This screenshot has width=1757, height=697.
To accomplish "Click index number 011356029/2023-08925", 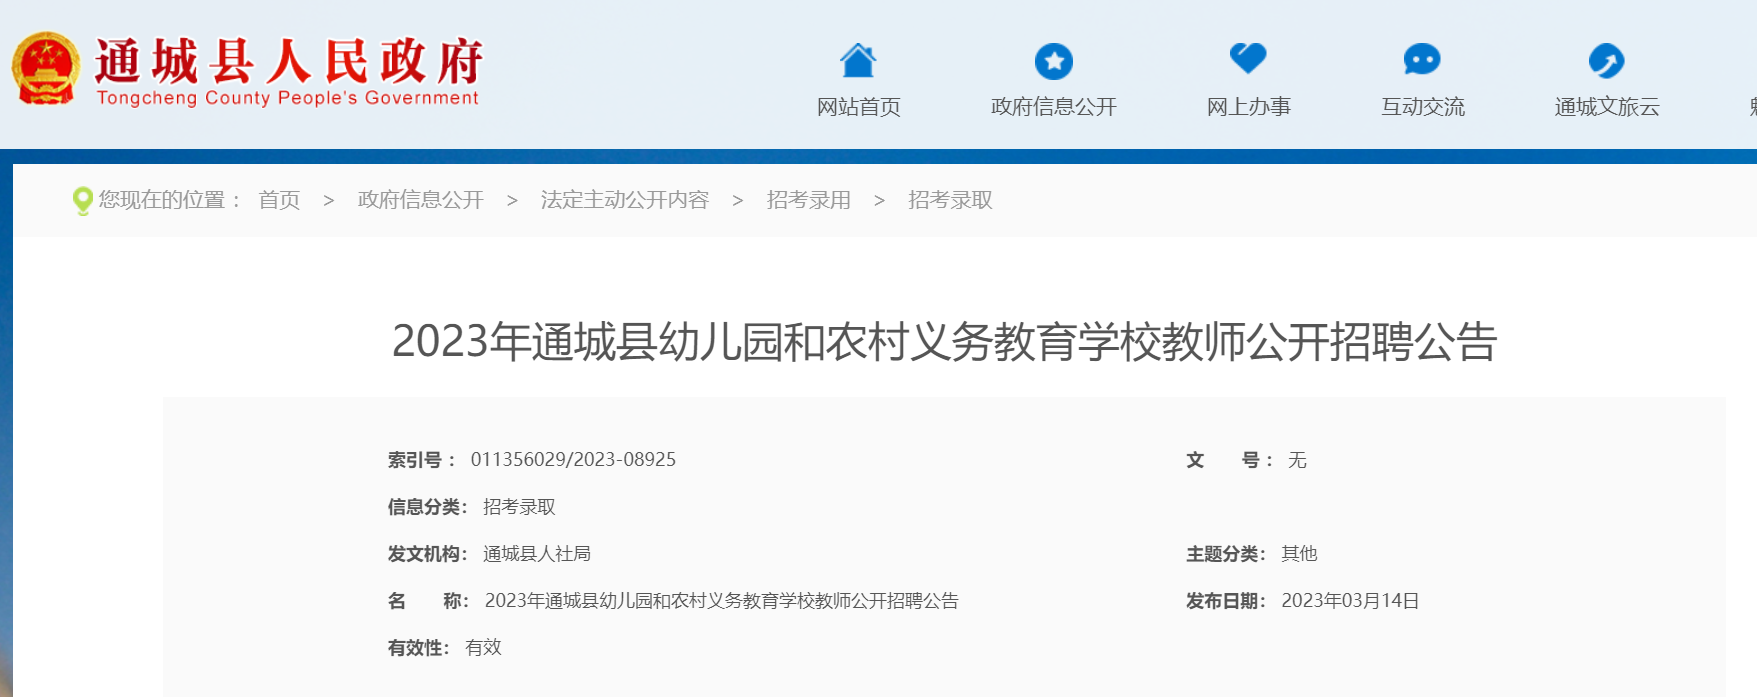I will pyautogui.click(x=573, y=459).
